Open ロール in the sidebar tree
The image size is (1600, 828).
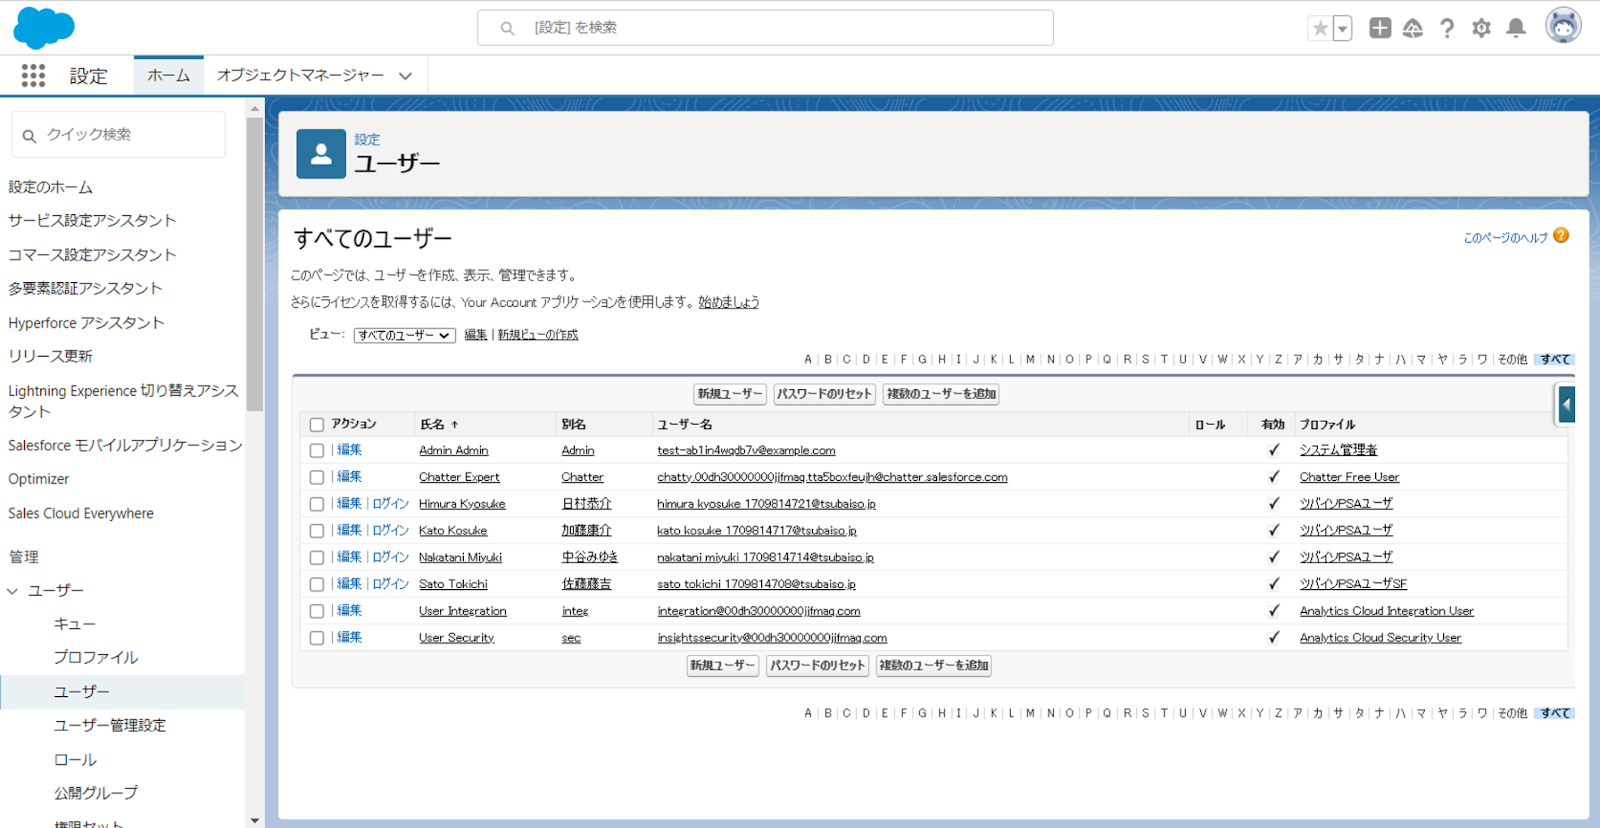point(75,760)
